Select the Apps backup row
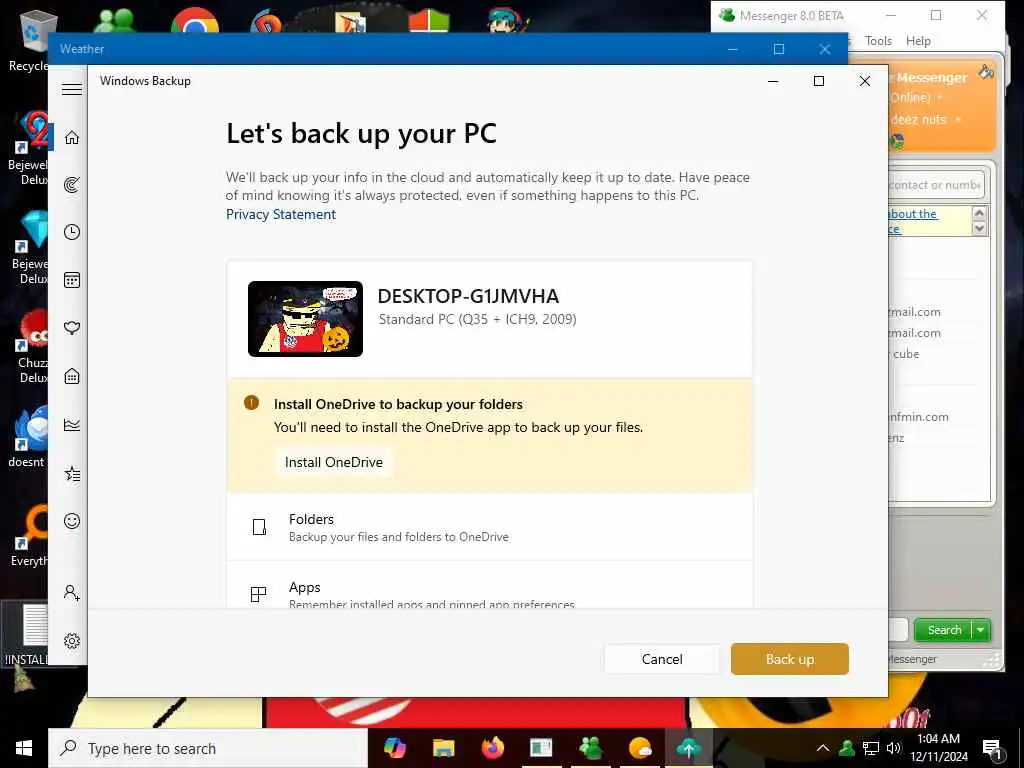The height and width of the screenshot is (768, 1024). point(490,585)
